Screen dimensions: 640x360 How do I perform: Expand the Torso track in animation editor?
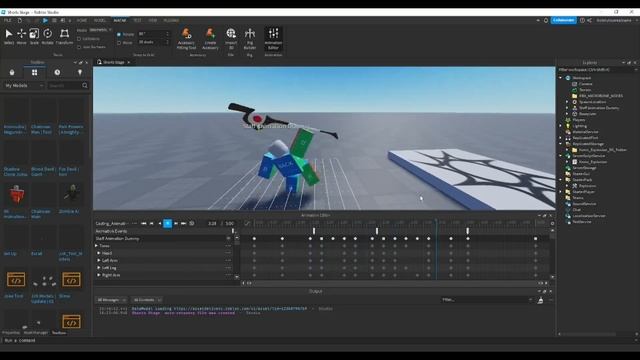coord(97,246)
